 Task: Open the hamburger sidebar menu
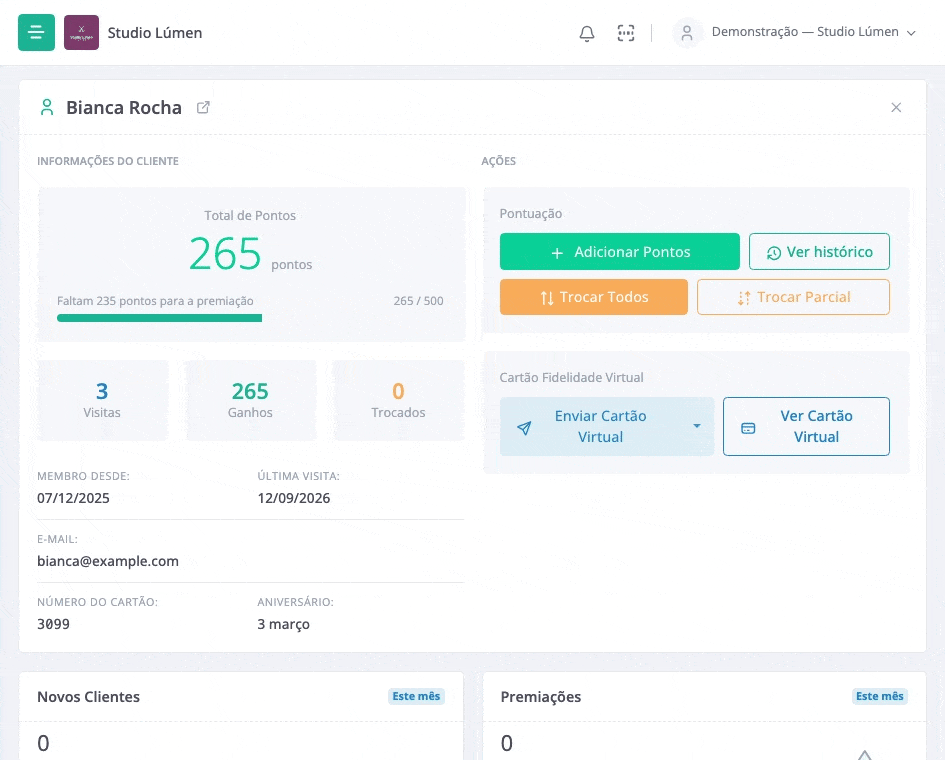pyautogui.click(x=36, y=33)
